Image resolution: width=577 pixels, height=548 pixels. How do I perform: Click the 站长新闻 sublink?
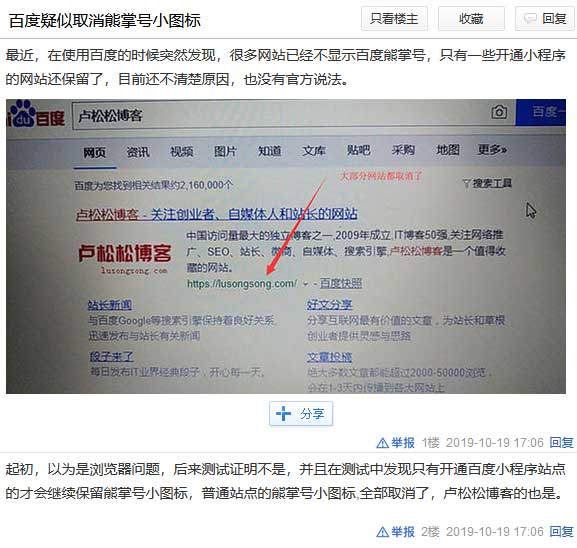click(x=109, y=304)
